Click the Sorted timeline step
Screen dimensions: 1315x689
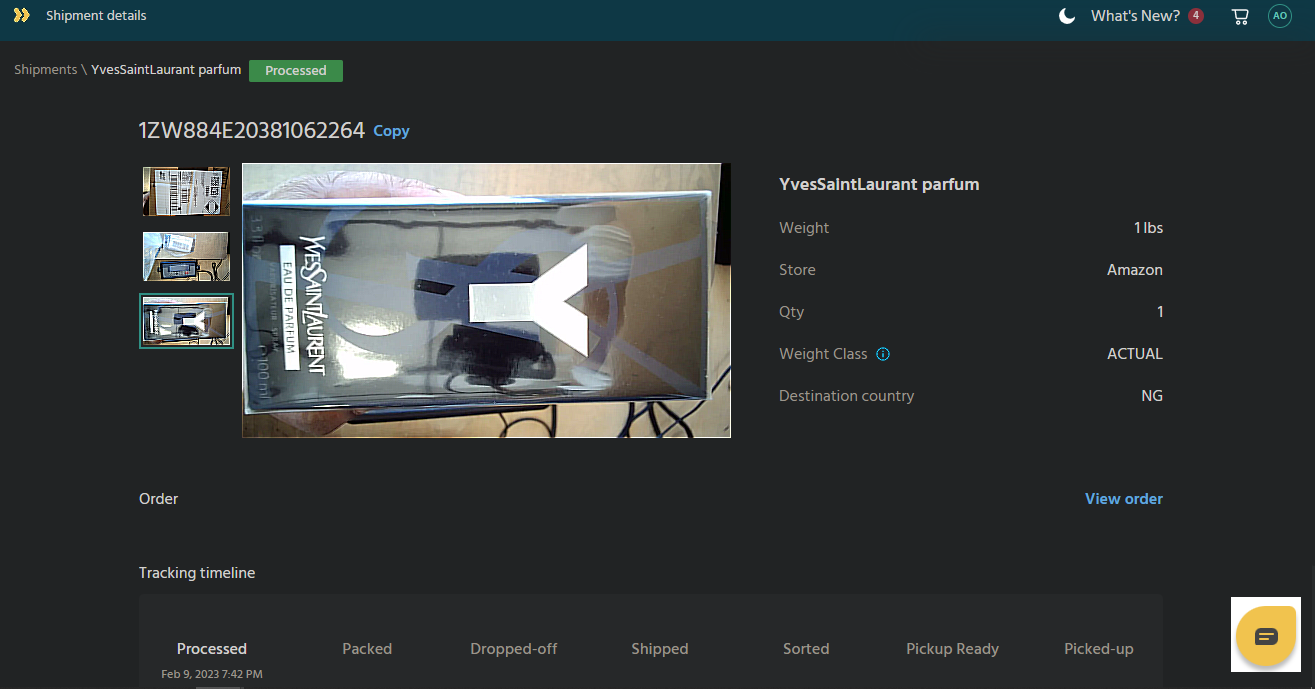point(806,649)
